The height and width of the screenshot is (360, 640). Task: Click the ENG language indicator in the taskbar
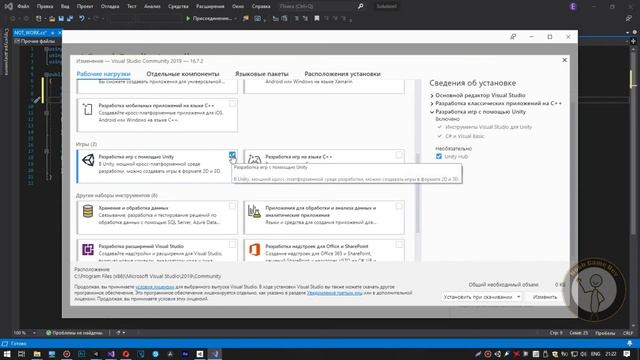[596, 354]
